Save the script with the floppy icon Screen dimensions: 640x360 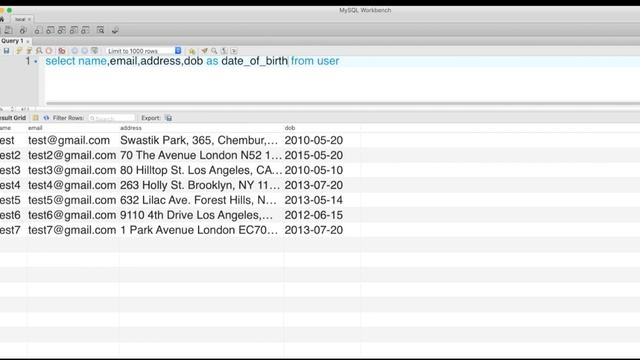[x=6, y=51]
